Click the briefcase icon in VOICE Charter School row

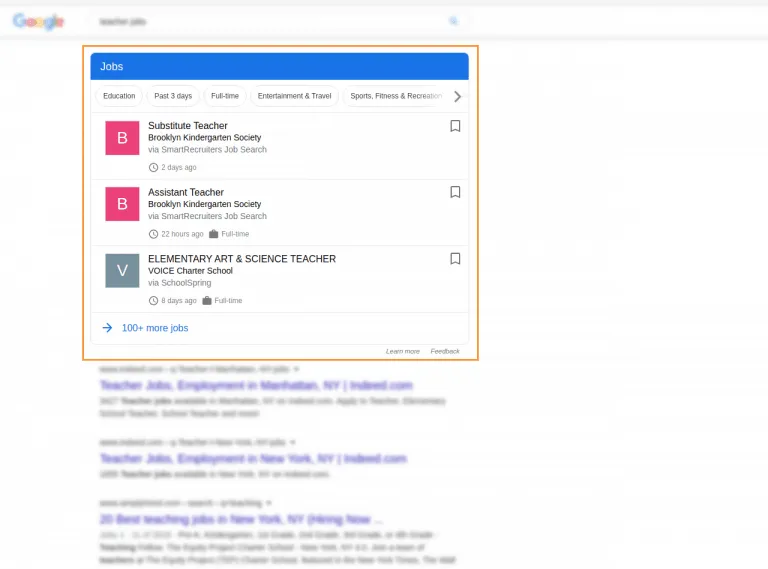(x=207, y=301)
